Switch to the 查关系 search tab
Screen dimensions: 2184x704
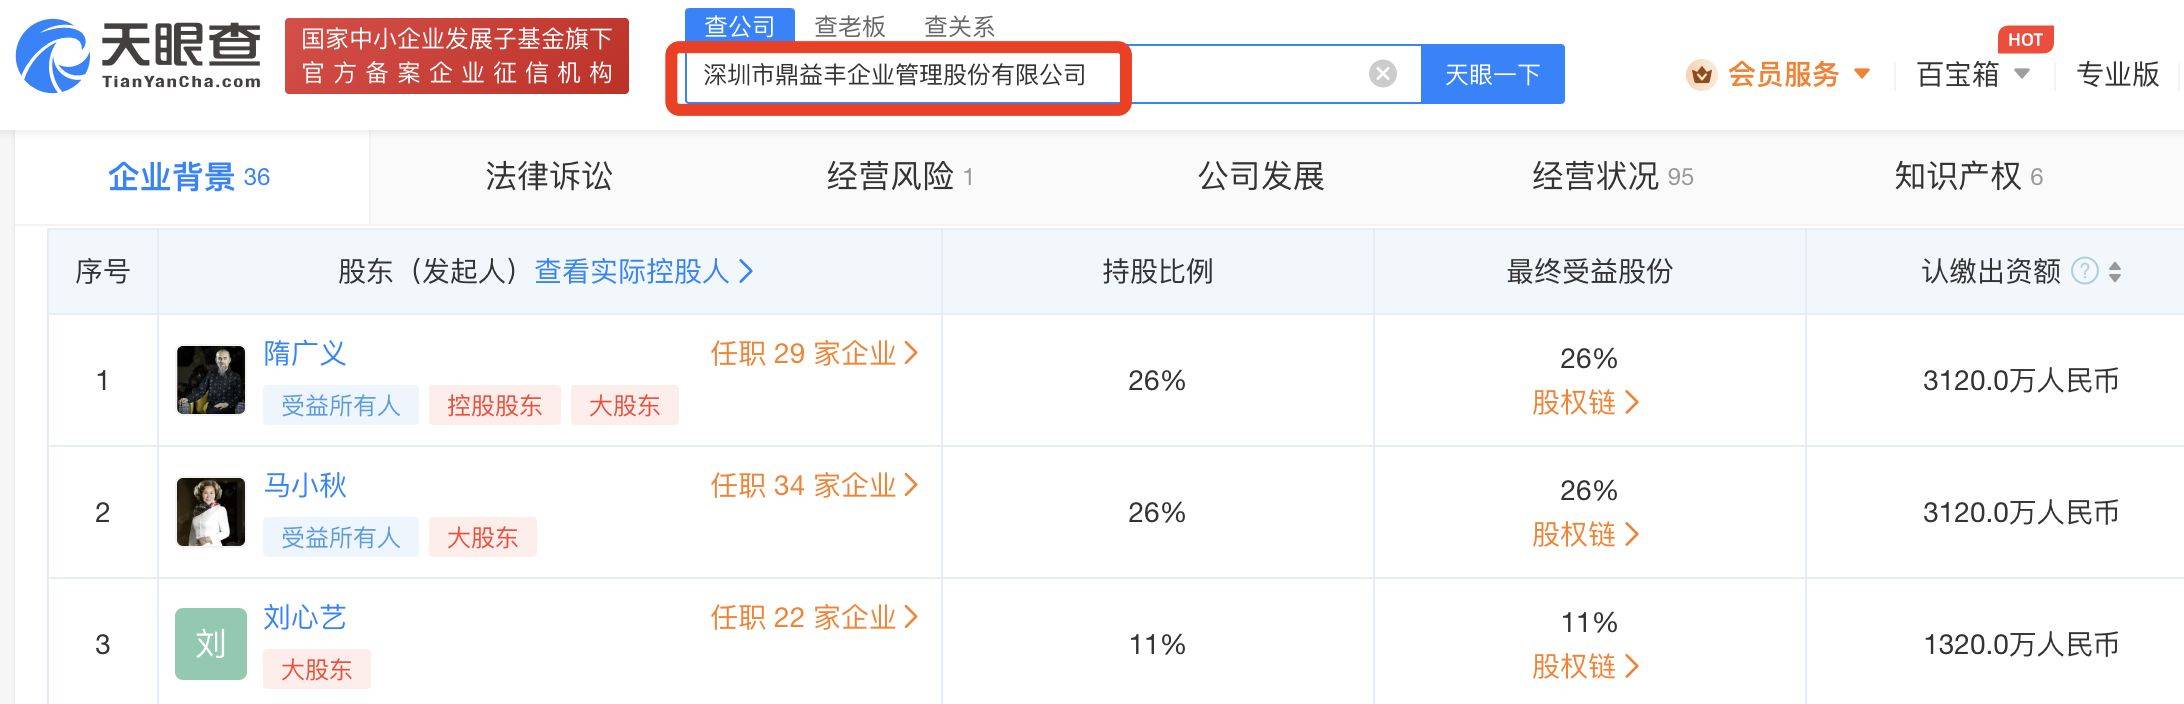click(x=959, y=27)
